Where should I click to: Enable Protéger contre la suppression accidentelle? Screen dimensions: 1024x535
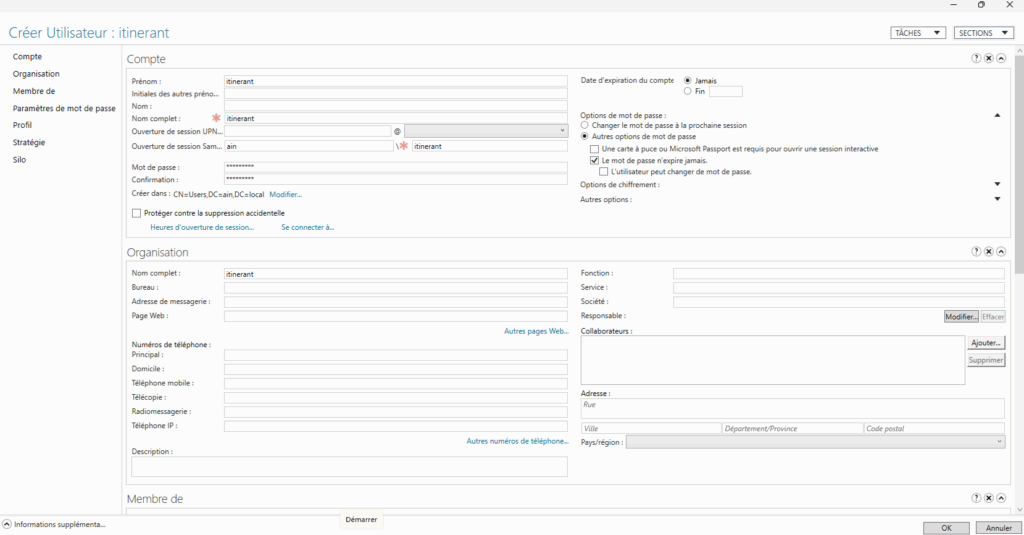[137, 213]
